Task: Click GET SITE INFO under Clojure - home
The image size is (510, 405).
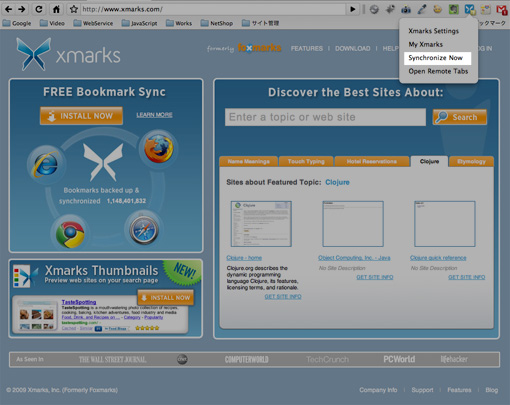Action: pos(283,296)
